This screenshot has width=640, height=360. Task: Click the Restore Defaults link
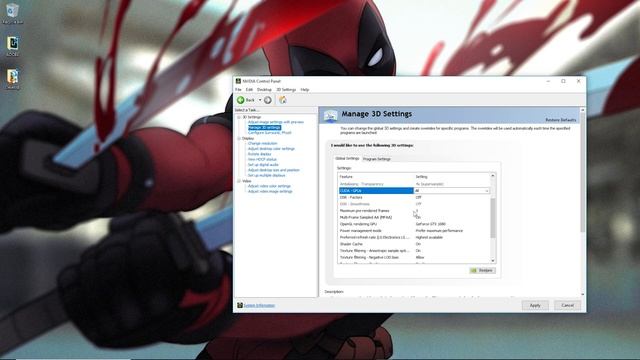[x=561, y=120]
